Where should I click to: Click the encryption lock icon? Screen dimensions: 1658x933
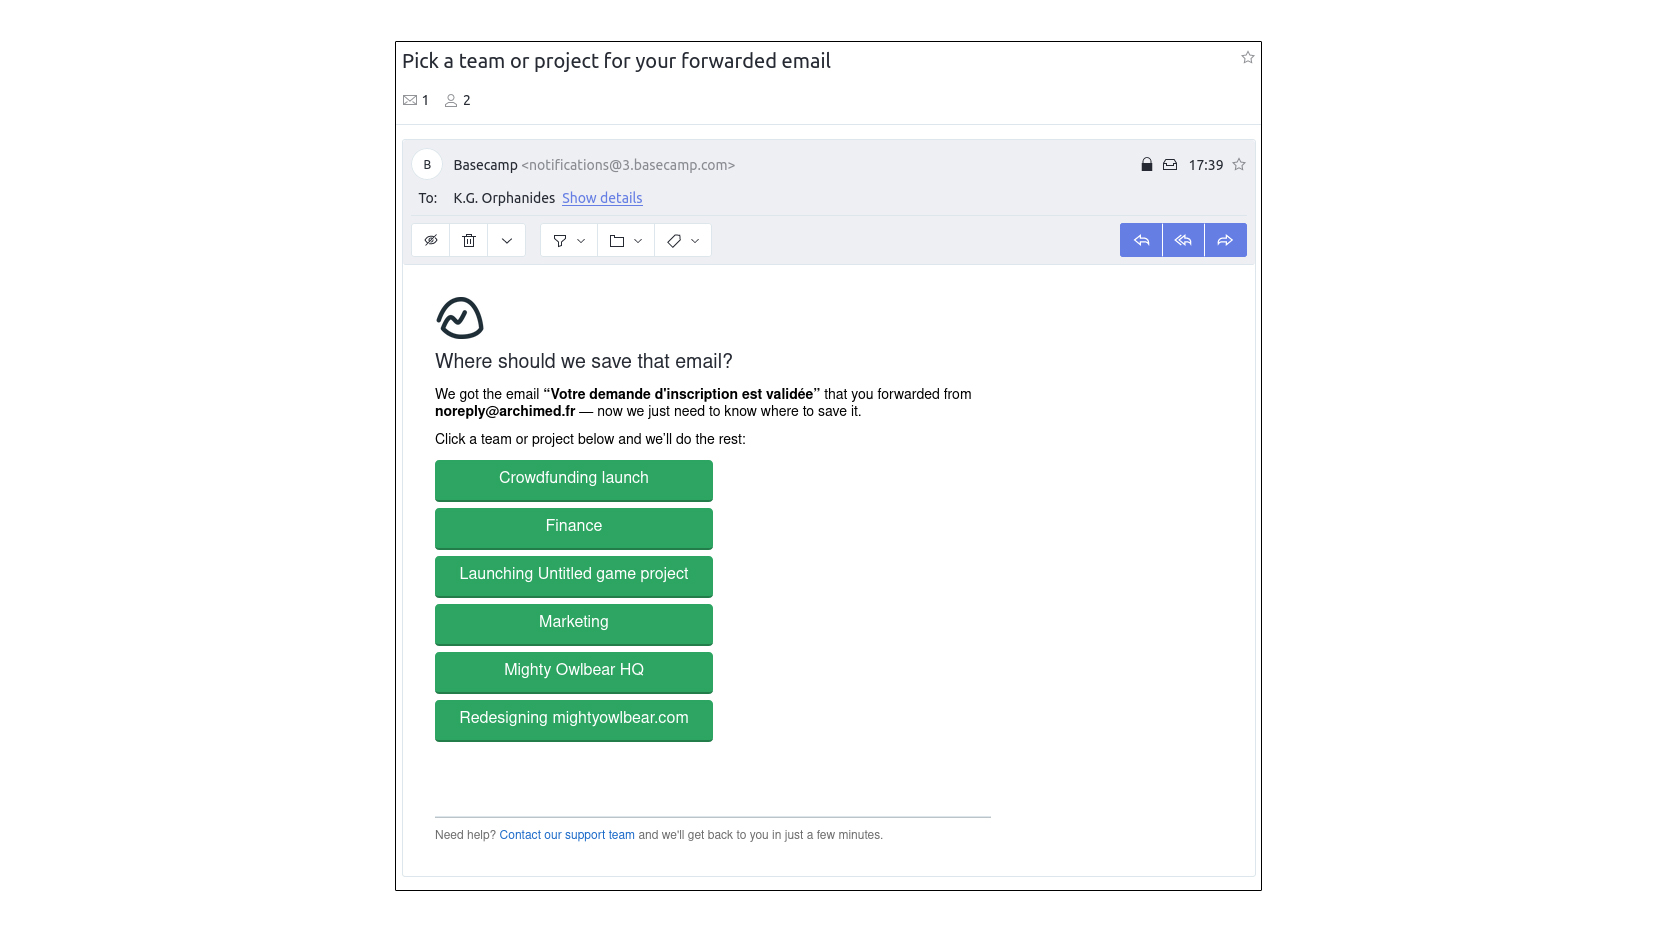point(1147,165)
